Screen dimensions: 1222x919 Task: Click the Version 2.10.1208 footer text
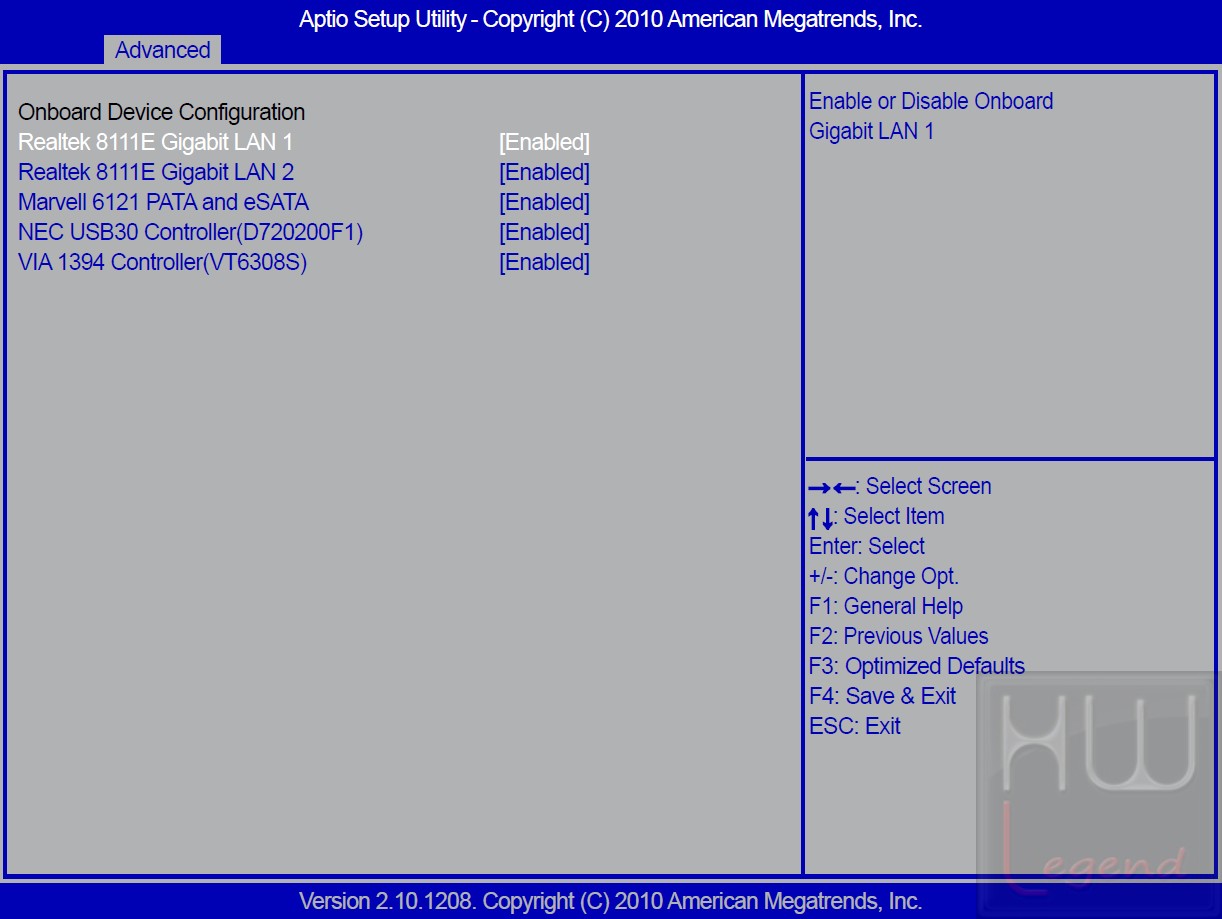pos(610,901)
